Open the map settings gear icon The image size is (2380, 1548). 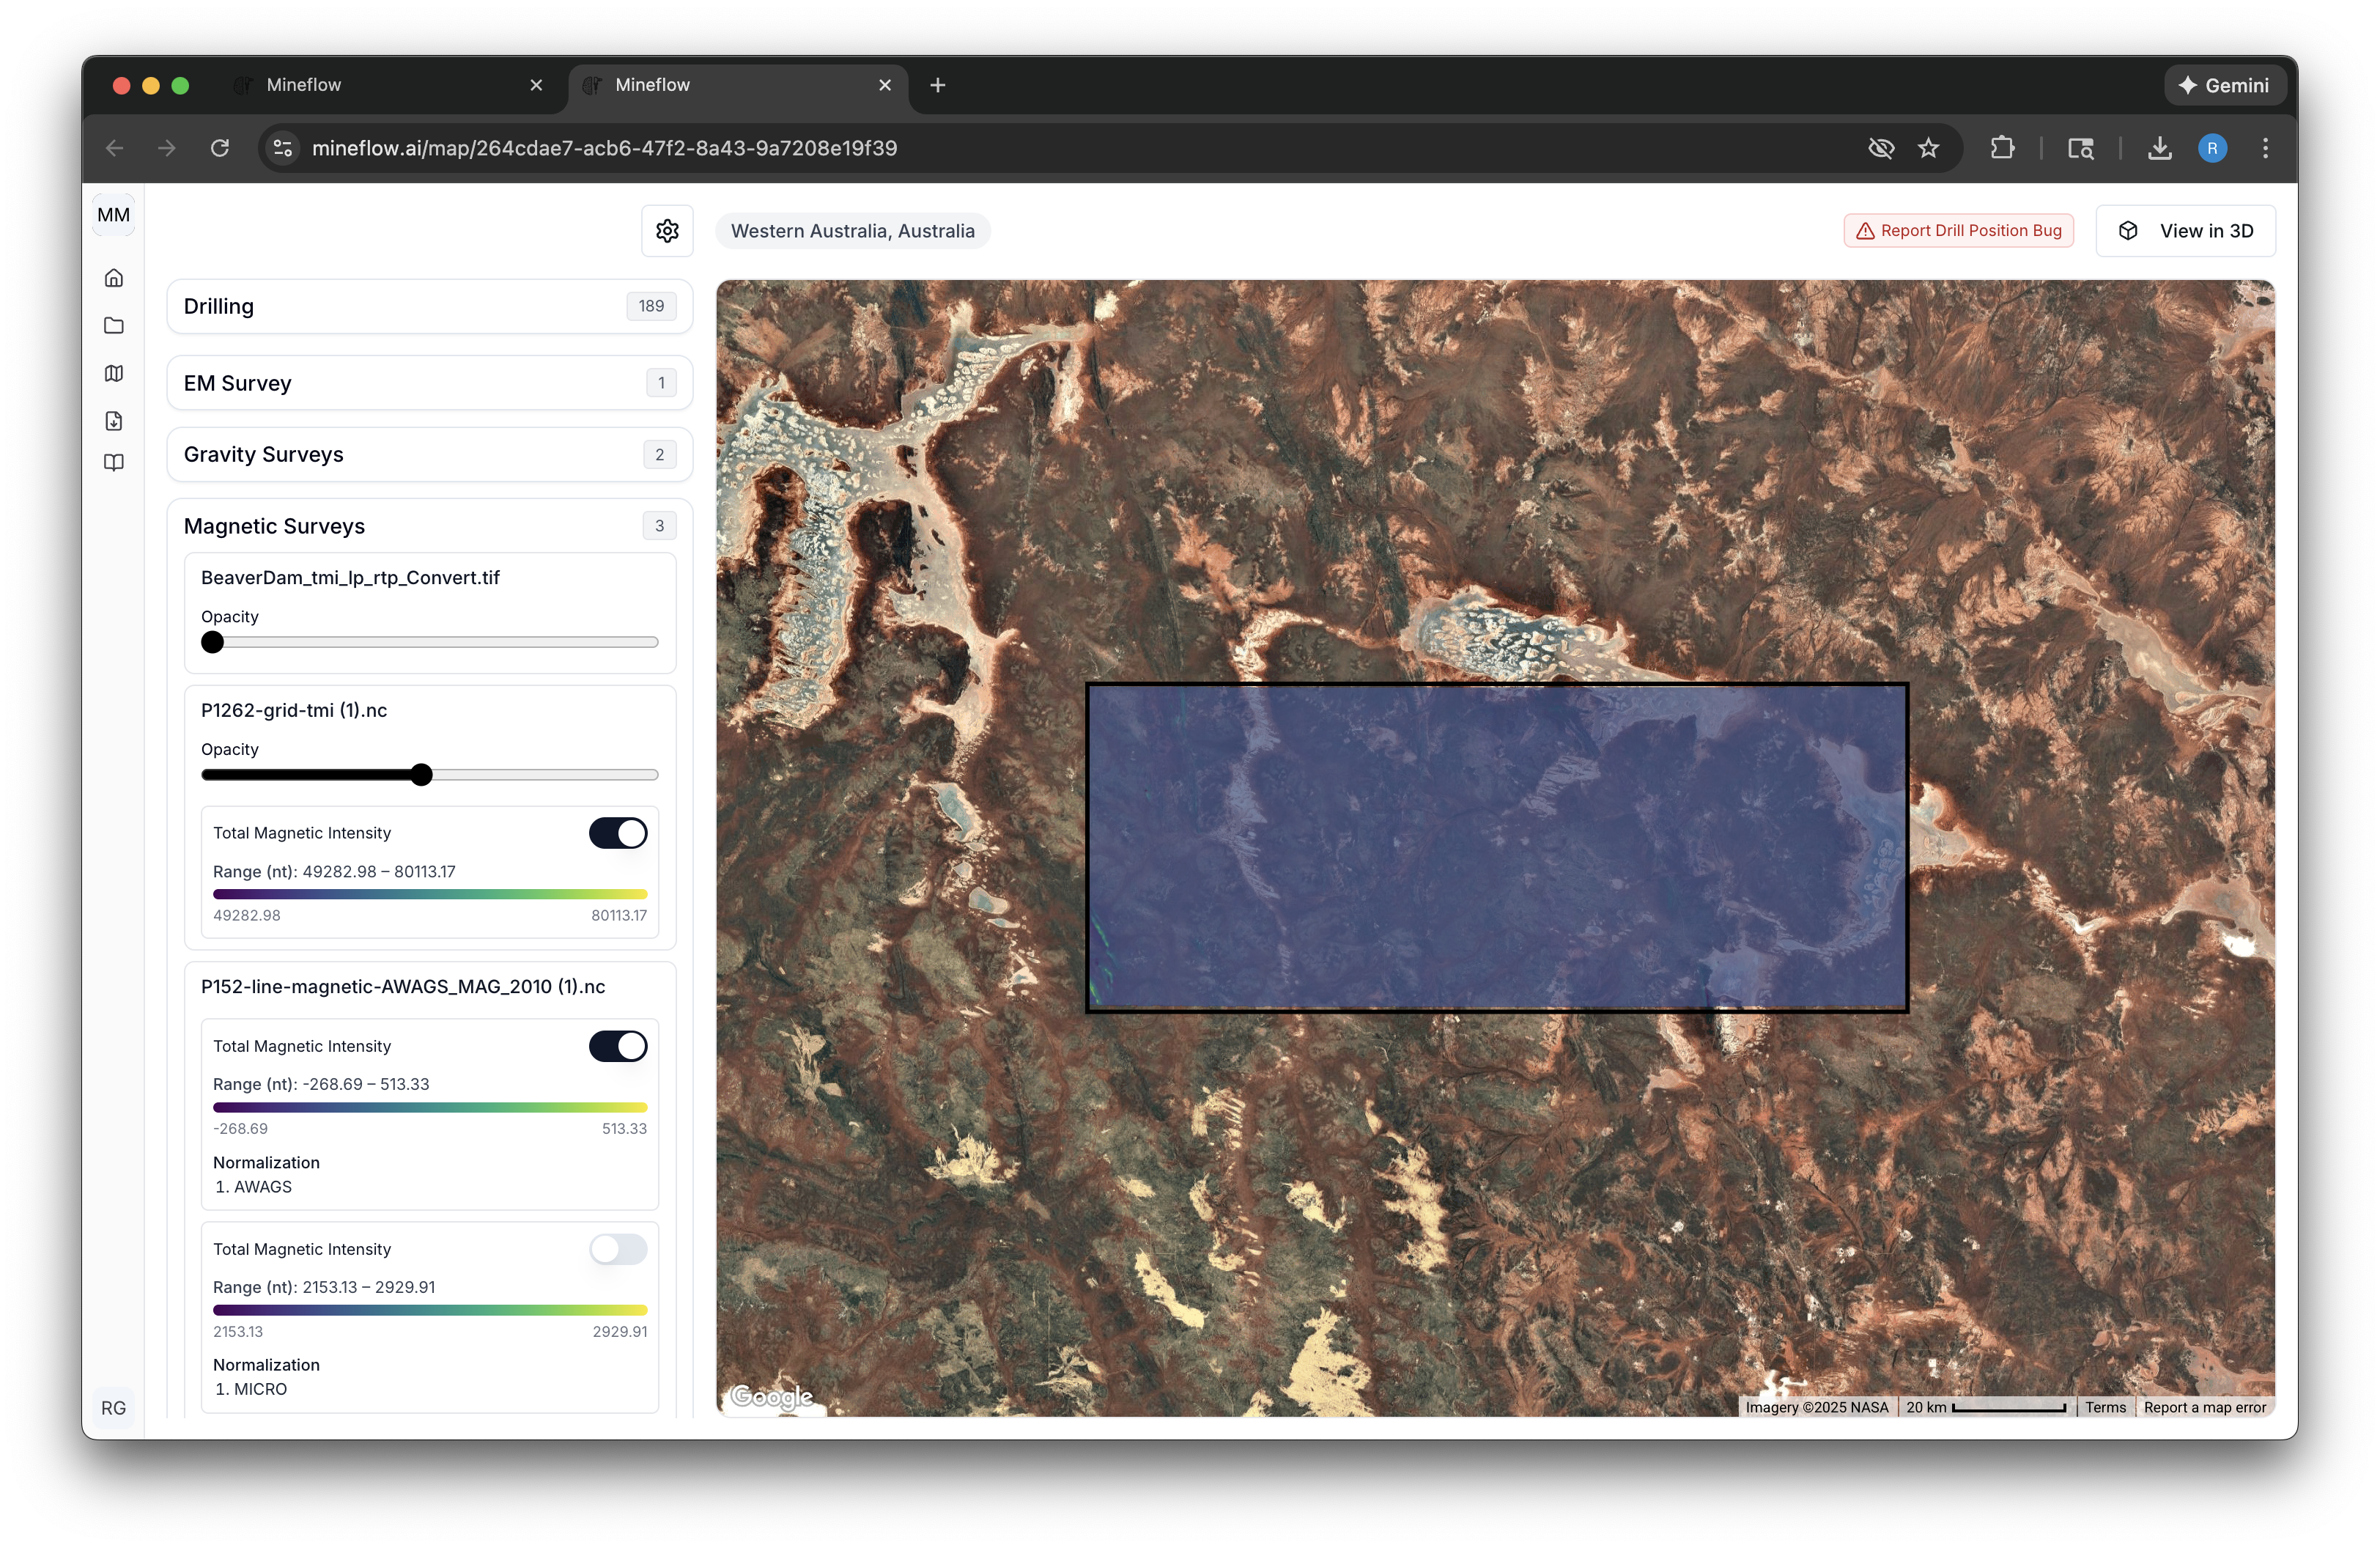666,230
